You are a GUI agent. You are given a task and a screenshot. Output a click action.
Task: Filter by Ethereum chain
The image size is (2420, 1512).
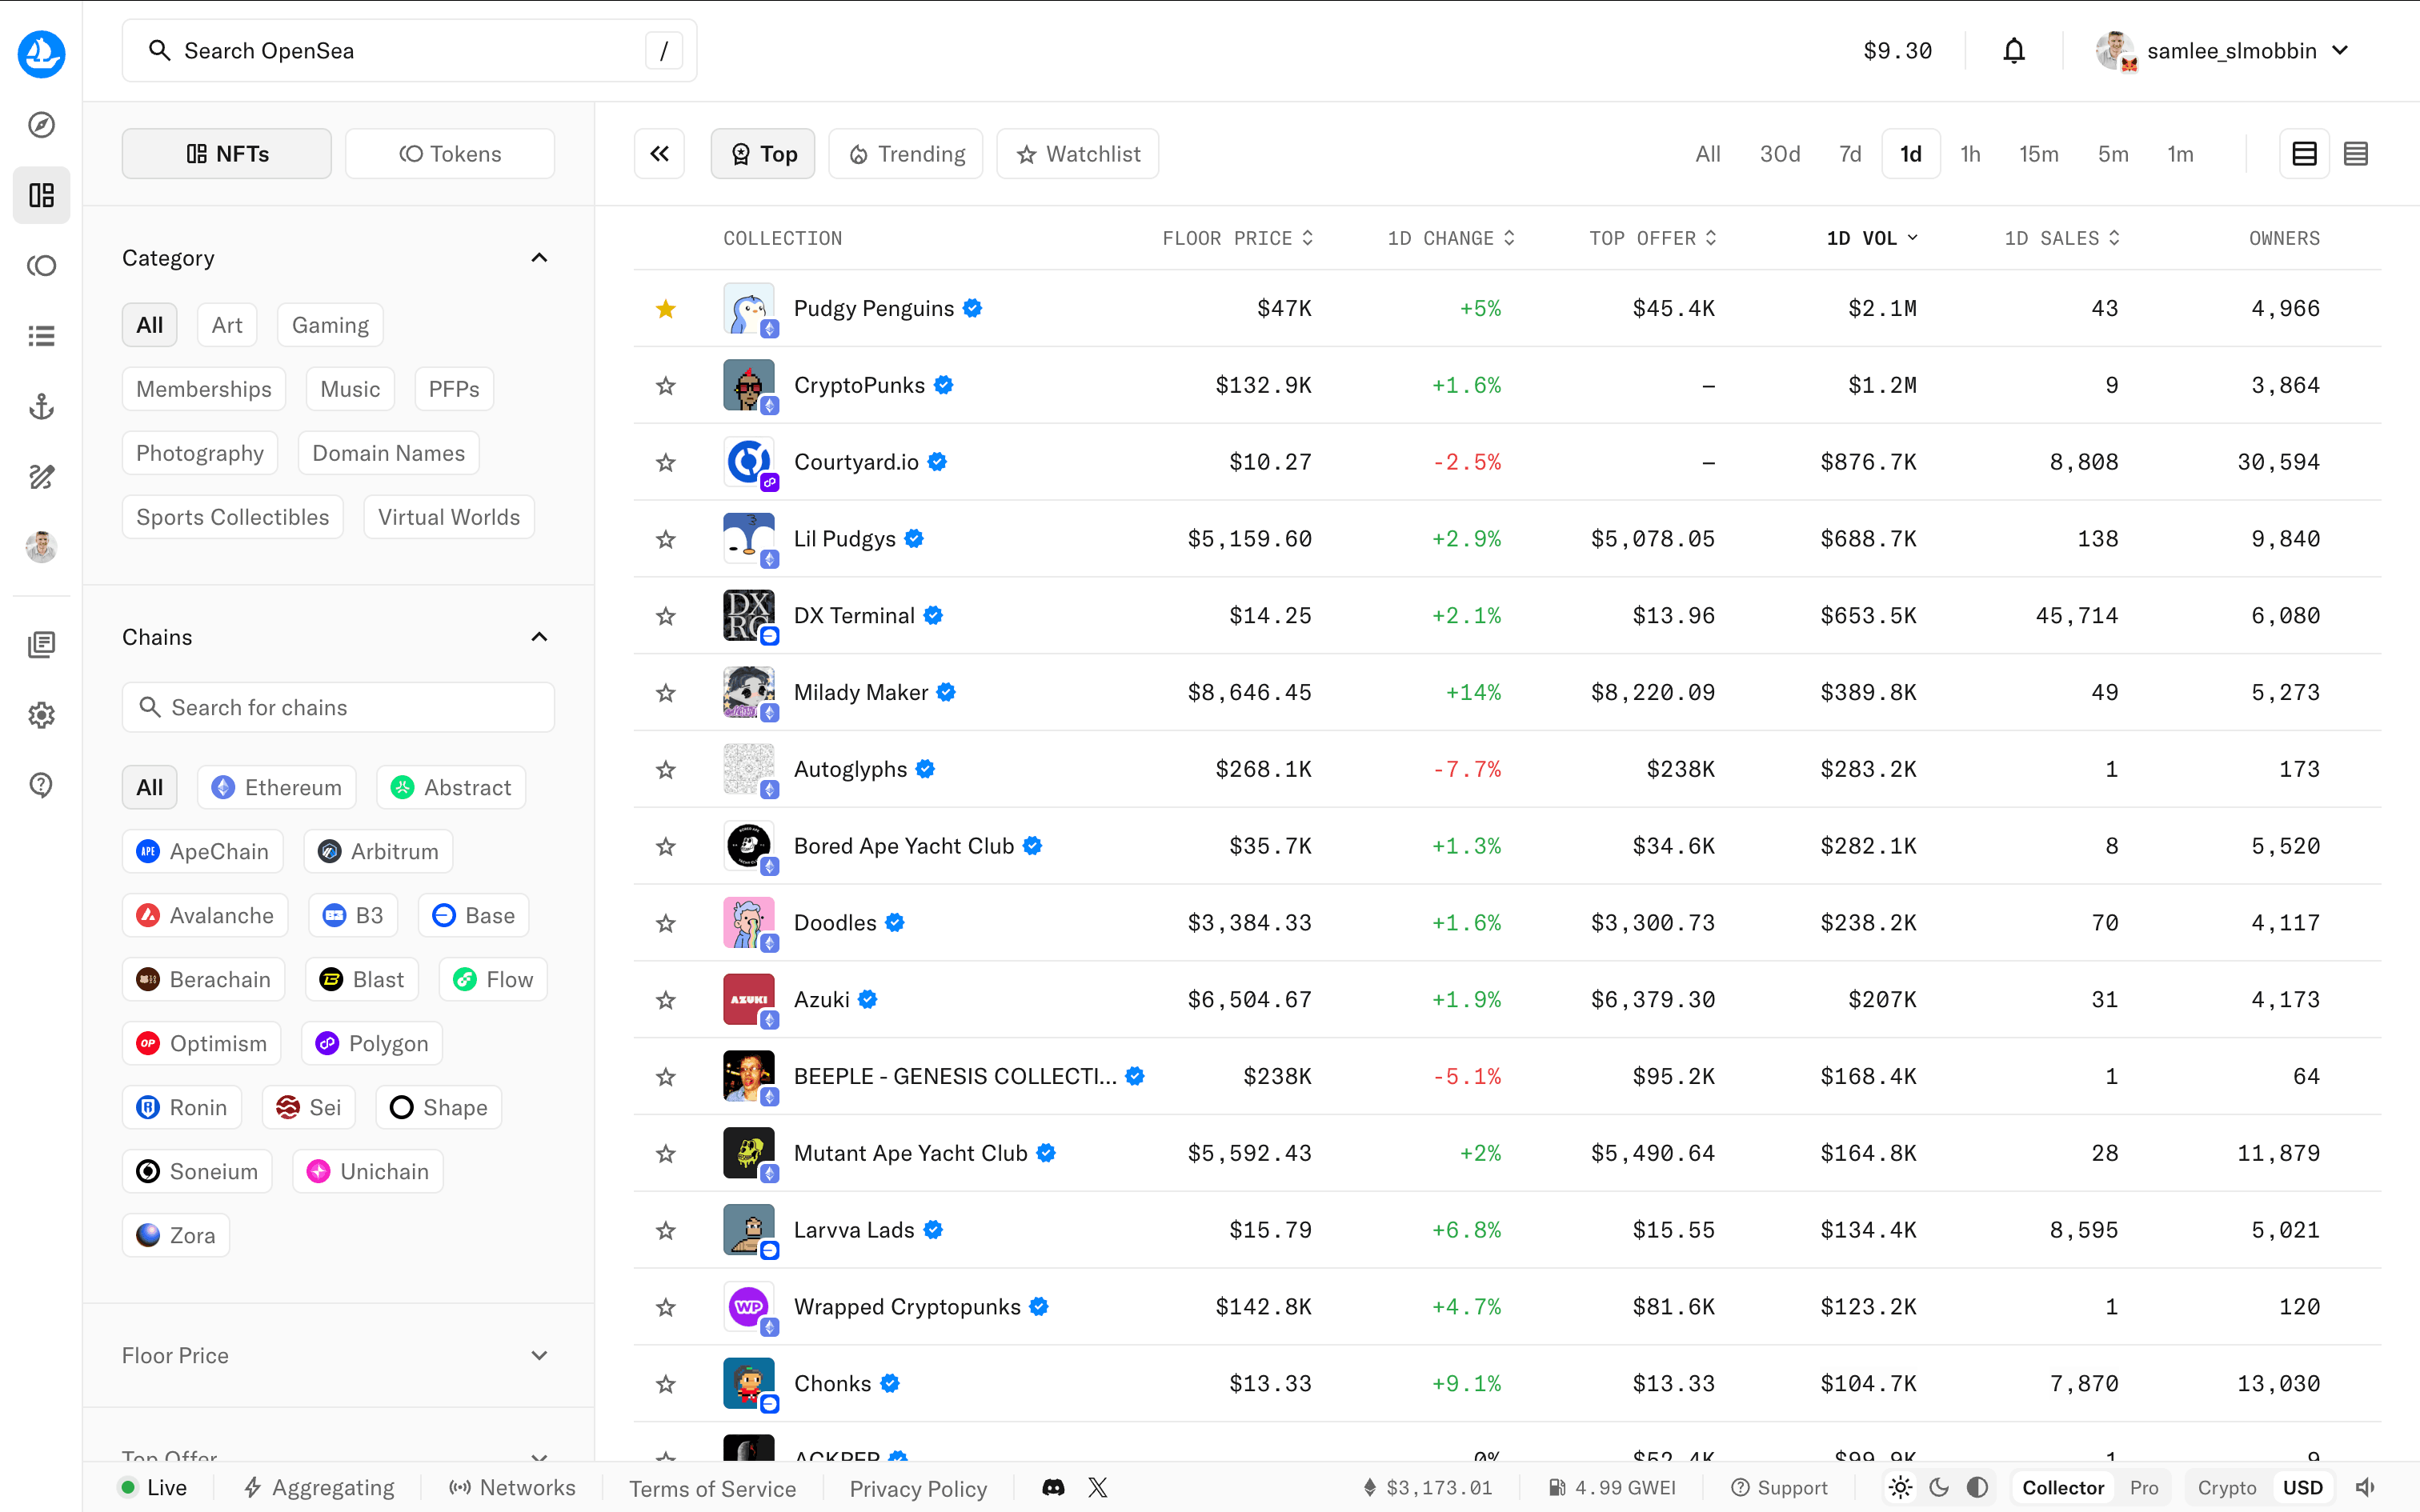point(277,788)
